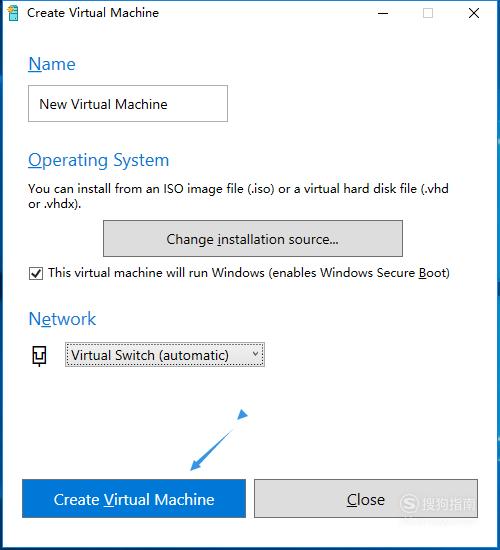Expand the Virtual Switch network dropdown
Screen dimensions: 500x550
[x=165, y=355]
